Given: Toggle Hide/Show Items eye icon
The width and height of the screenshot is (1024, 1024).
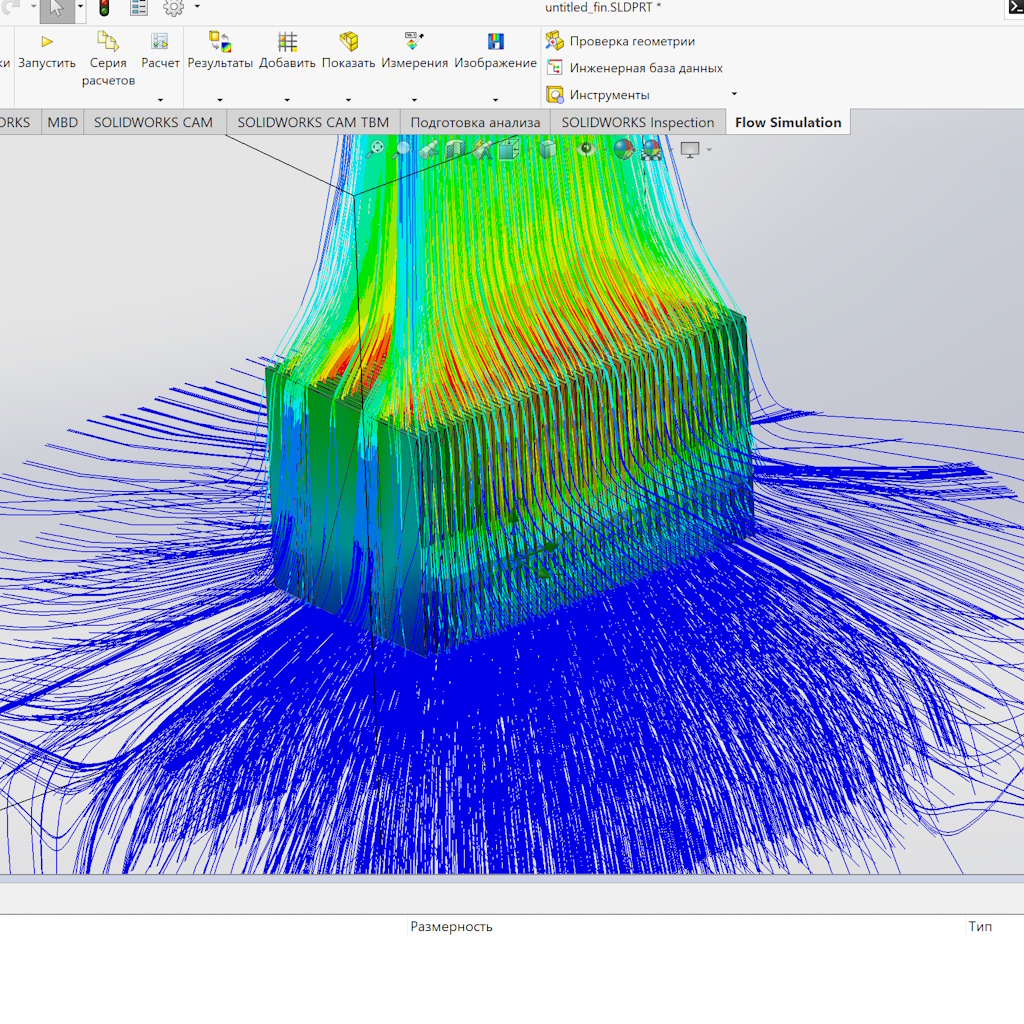Looking at the screenshot, I should (586, 149).
